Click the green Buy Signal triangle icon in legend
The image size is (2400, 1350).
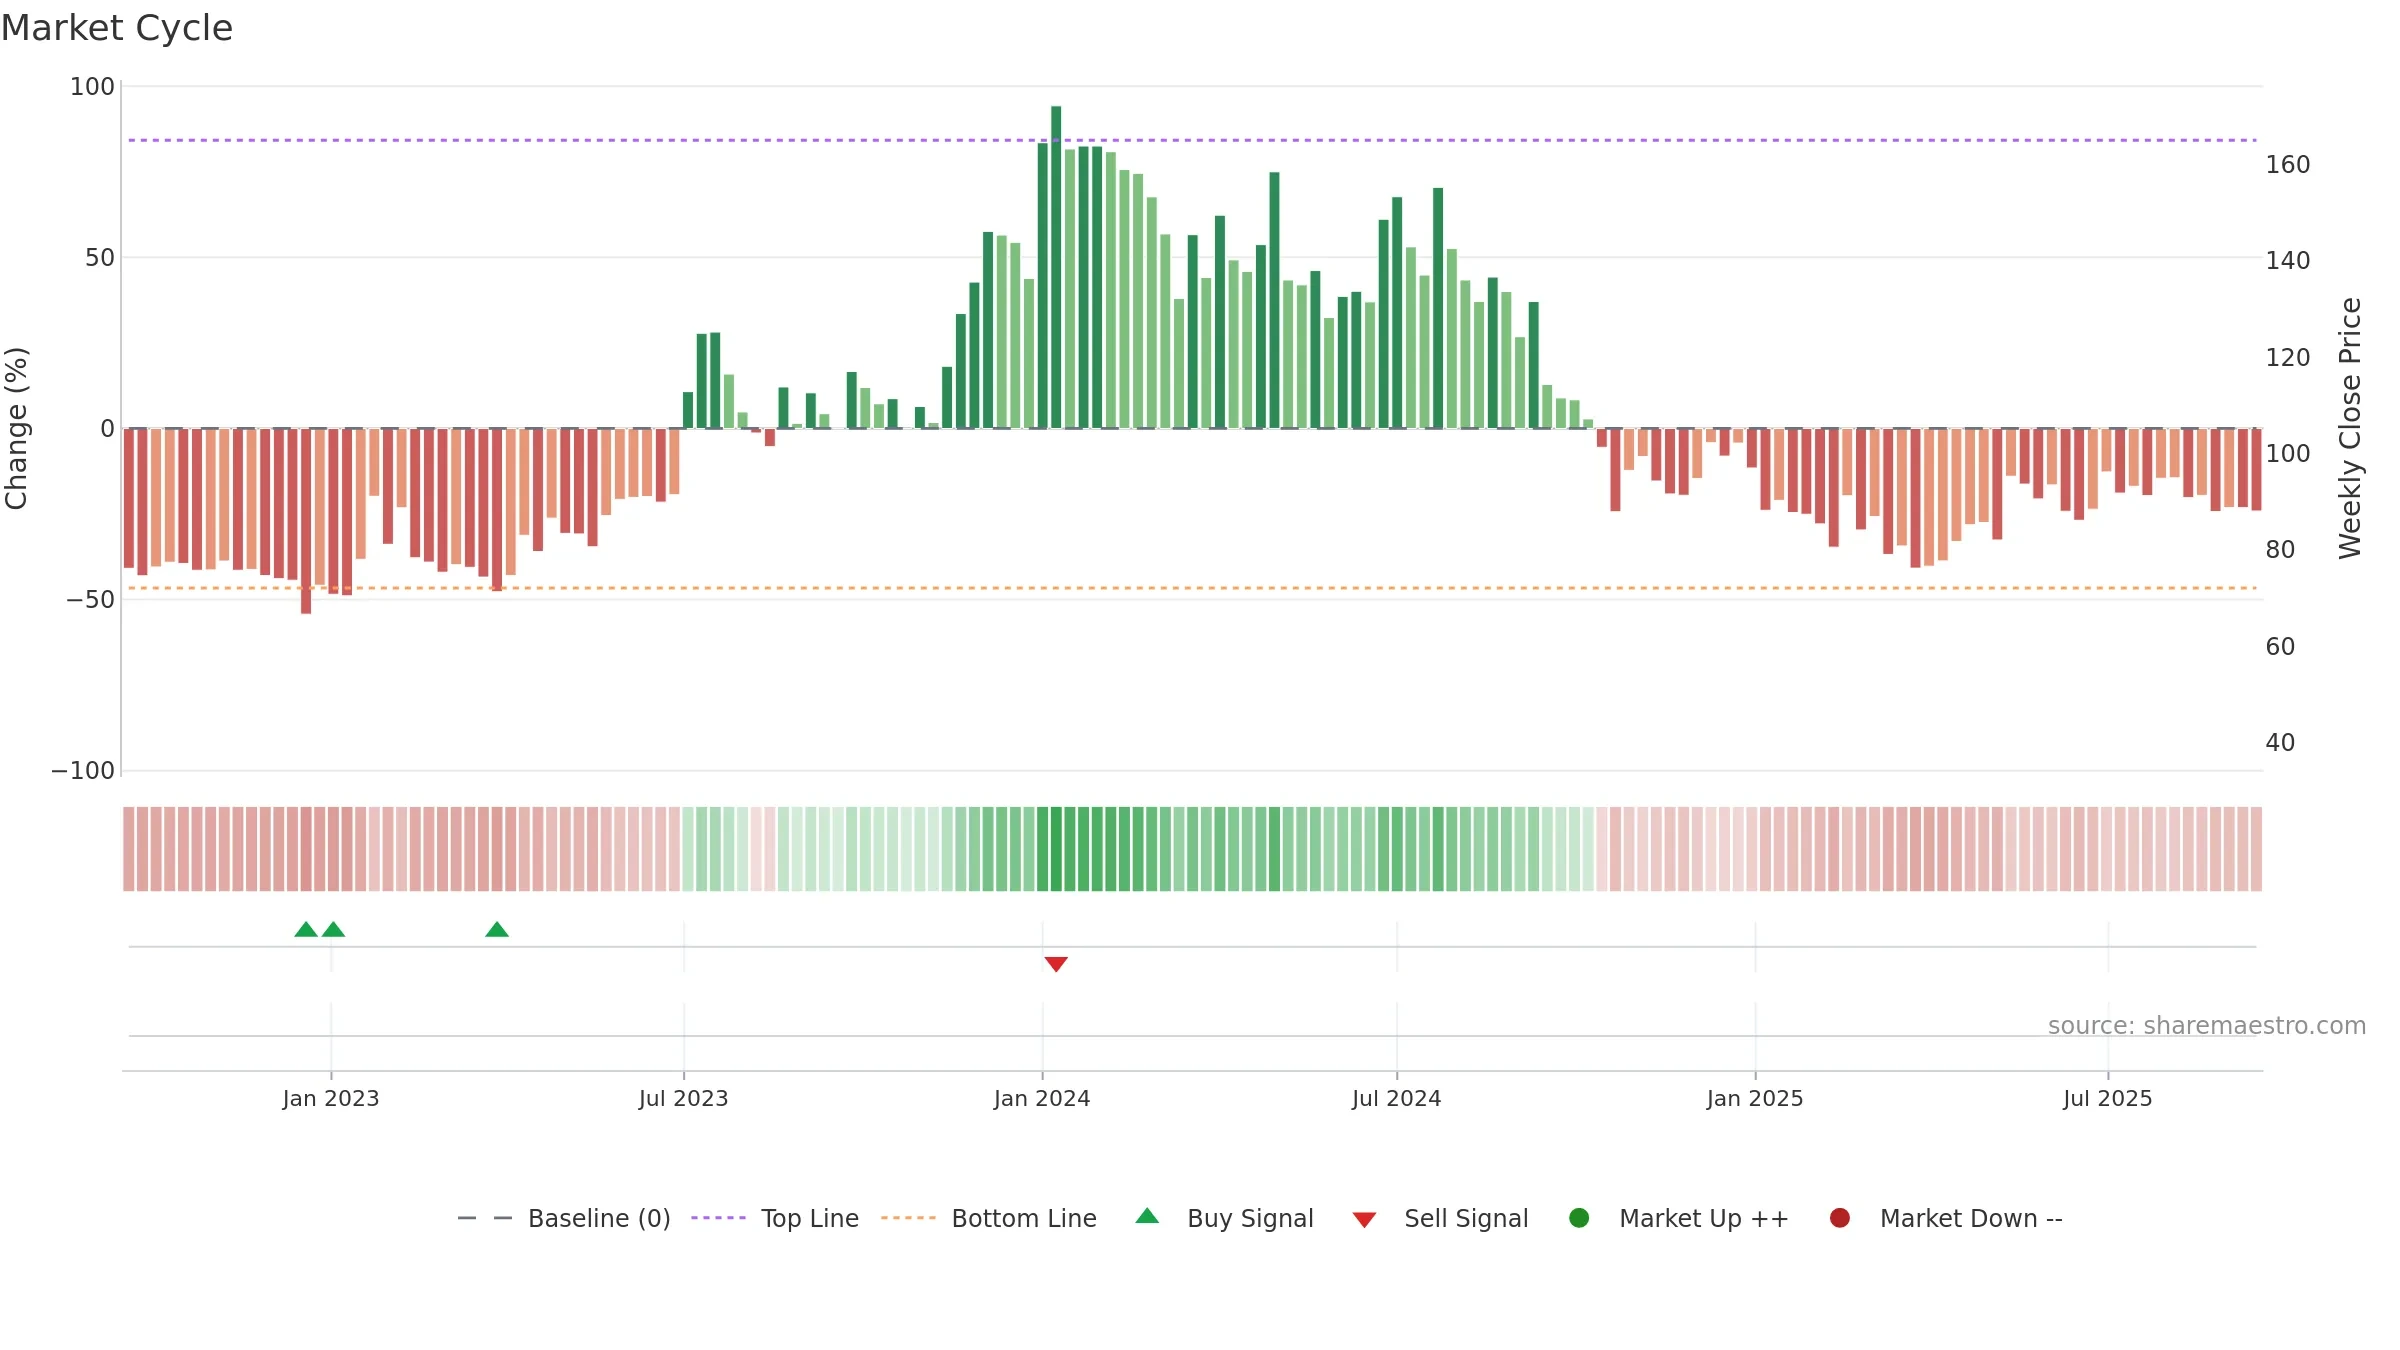(1147, 1216)
